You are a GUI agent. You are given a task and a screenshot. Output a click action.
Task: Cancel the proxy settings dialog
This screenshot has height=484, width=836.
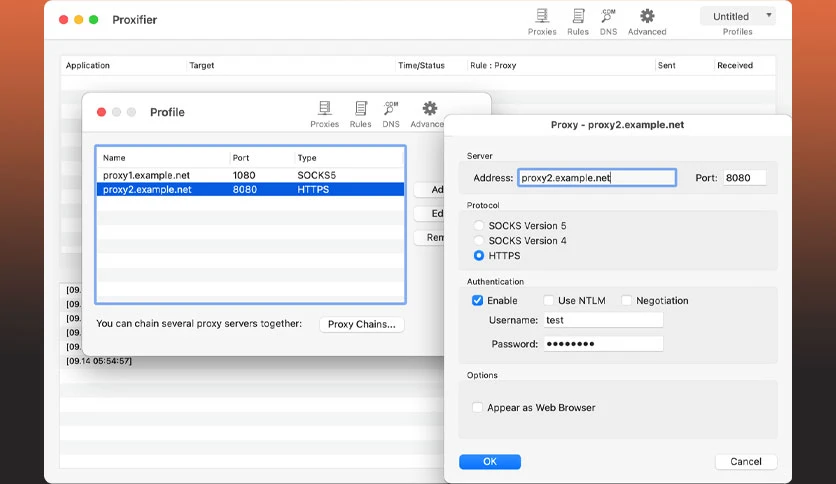pyautogui.click(x=746, y=462)
